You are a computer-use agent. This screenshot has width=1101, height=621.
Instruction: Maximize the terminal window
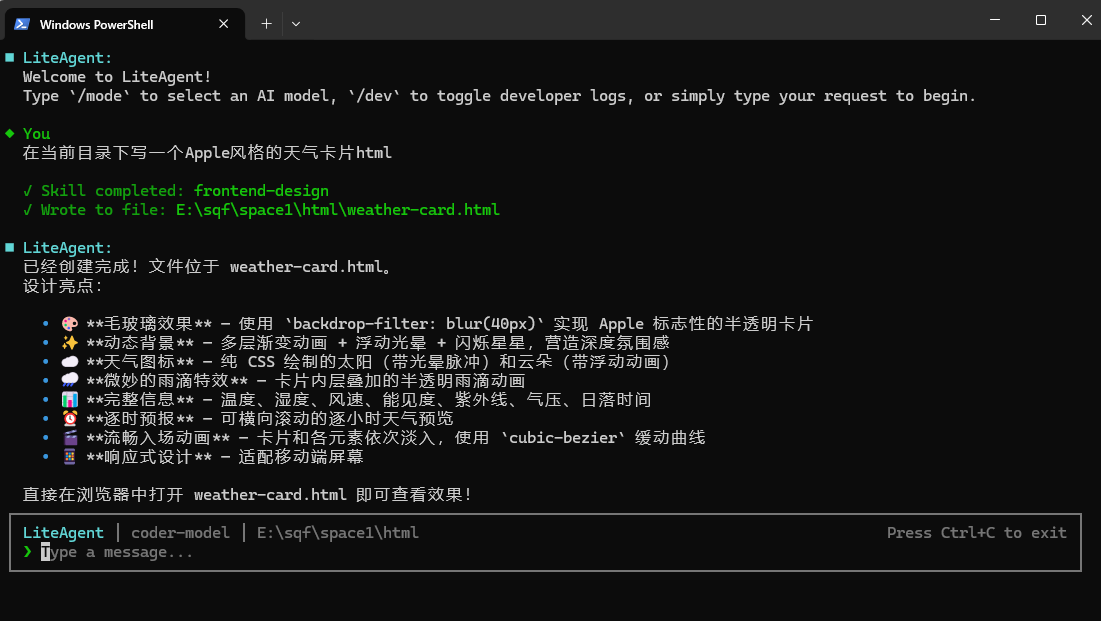click(x=1040, y=20)
